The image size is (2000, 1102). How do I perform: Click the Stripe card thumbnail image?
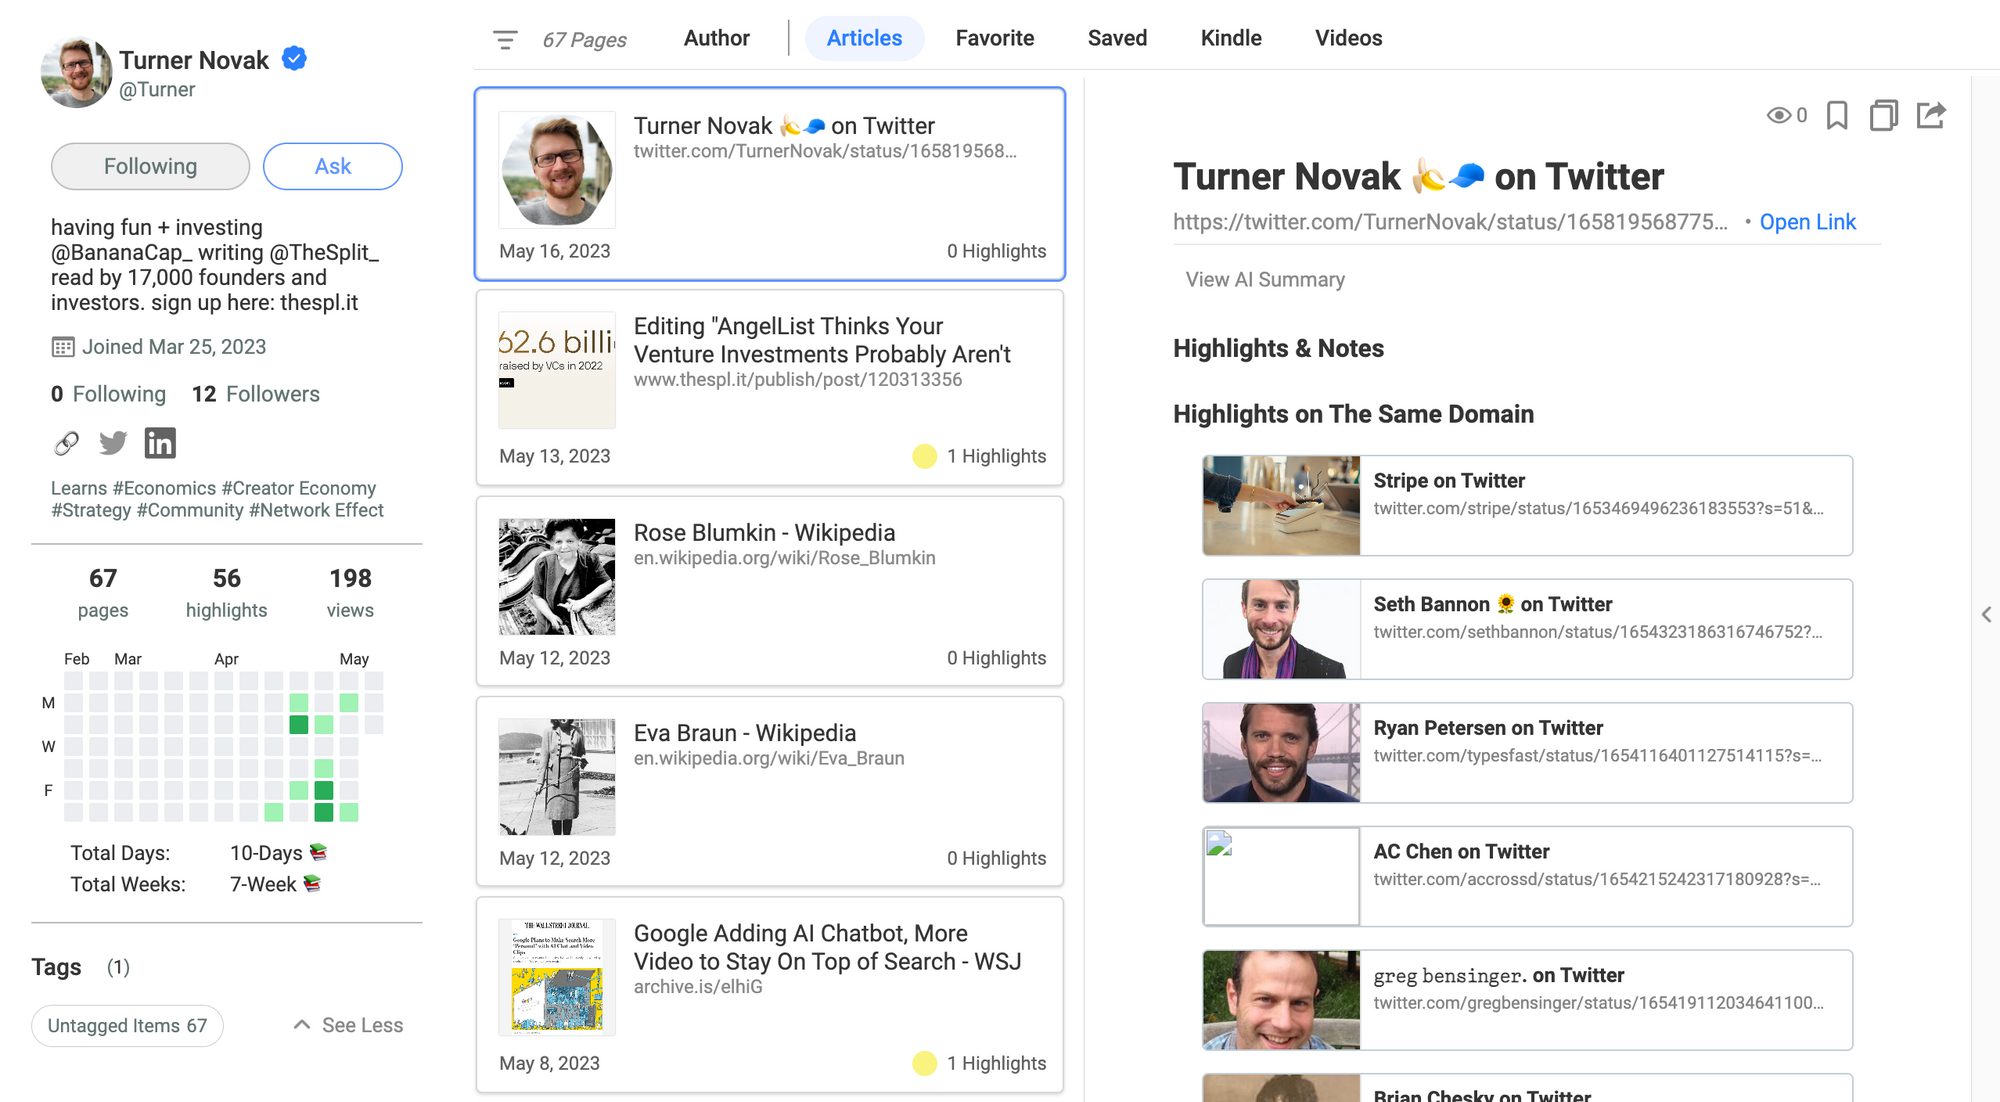[1282, 505]
